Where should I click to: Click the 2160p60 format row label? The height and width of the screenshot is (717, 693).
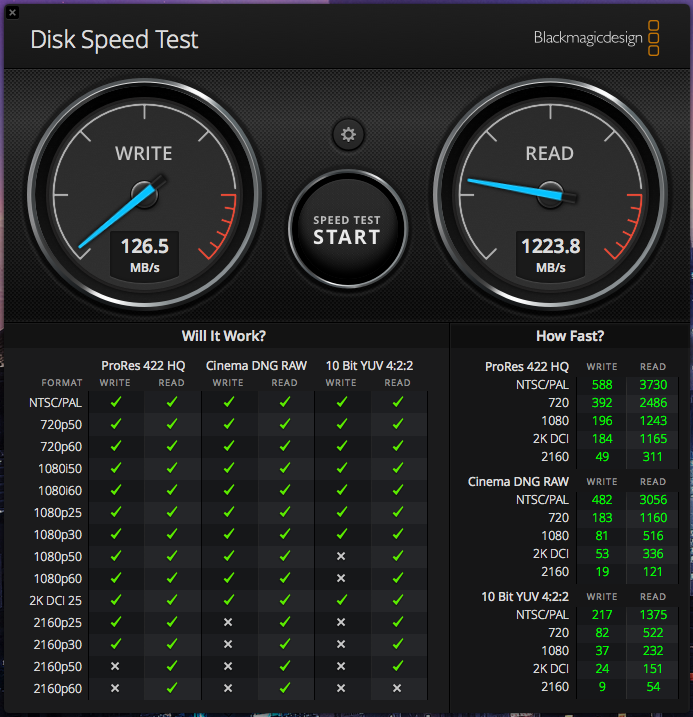pyautogui.click(x=58, y=689)
